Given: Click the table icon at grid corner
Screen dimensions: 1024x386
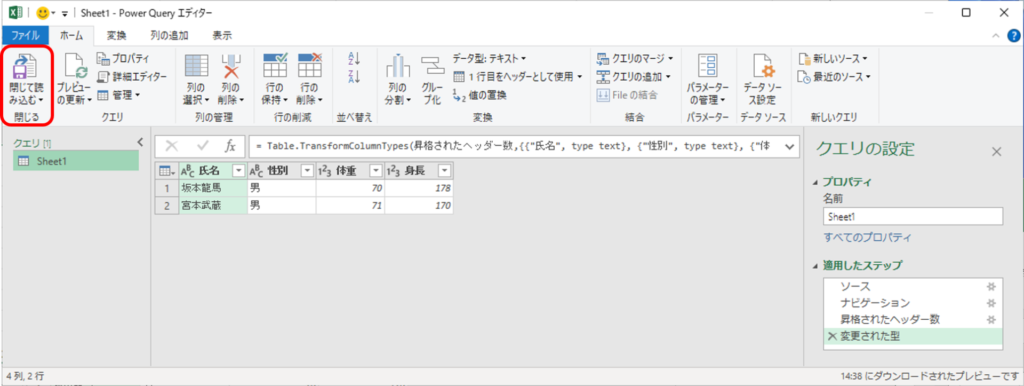Looking at the screenshot, I should (167, 170).
